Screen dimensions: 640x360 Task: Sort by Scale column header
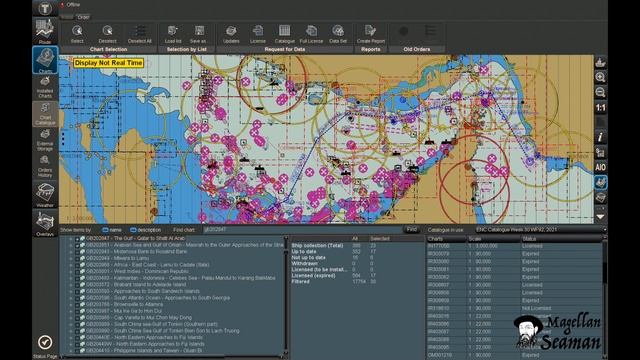click(x=493, y=239)
